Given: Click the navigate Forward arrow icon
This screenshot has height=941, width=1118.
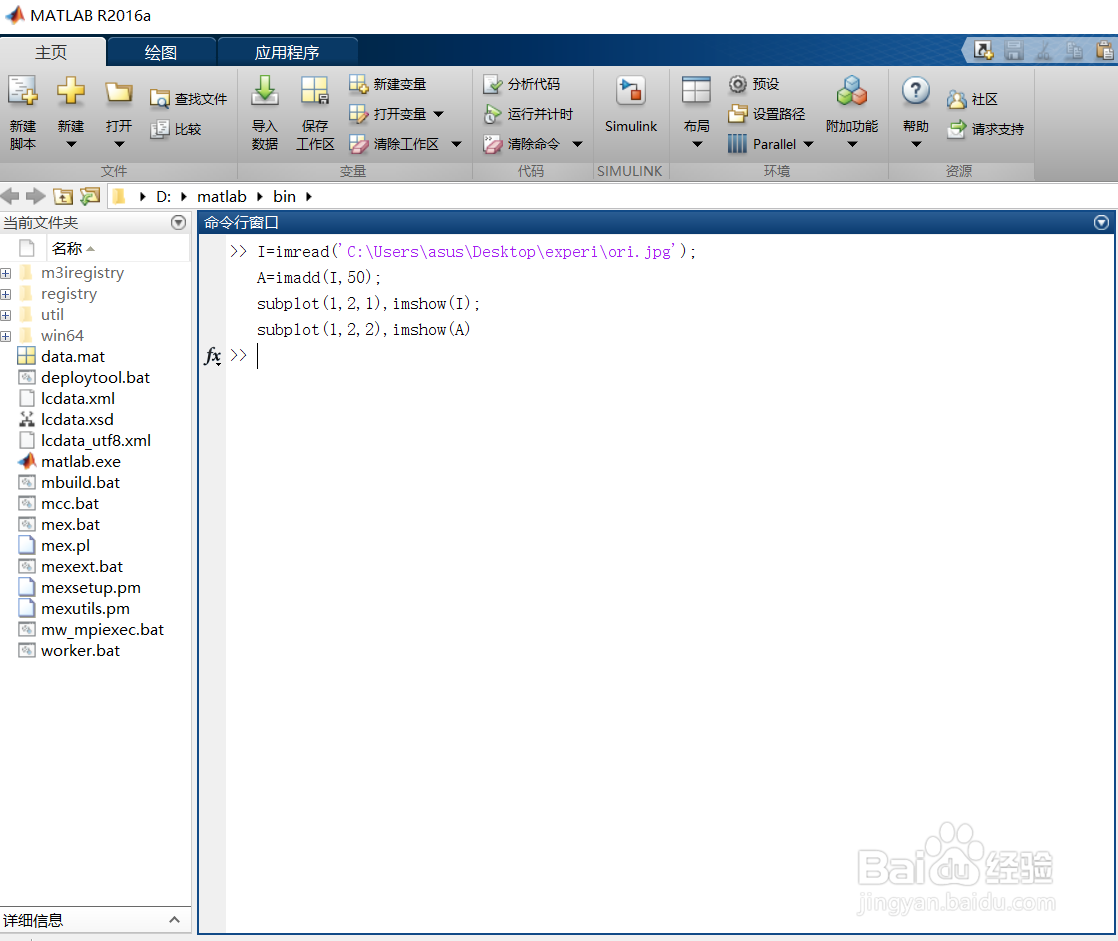Looking at the screenshot, I should (x=36, y=196).
